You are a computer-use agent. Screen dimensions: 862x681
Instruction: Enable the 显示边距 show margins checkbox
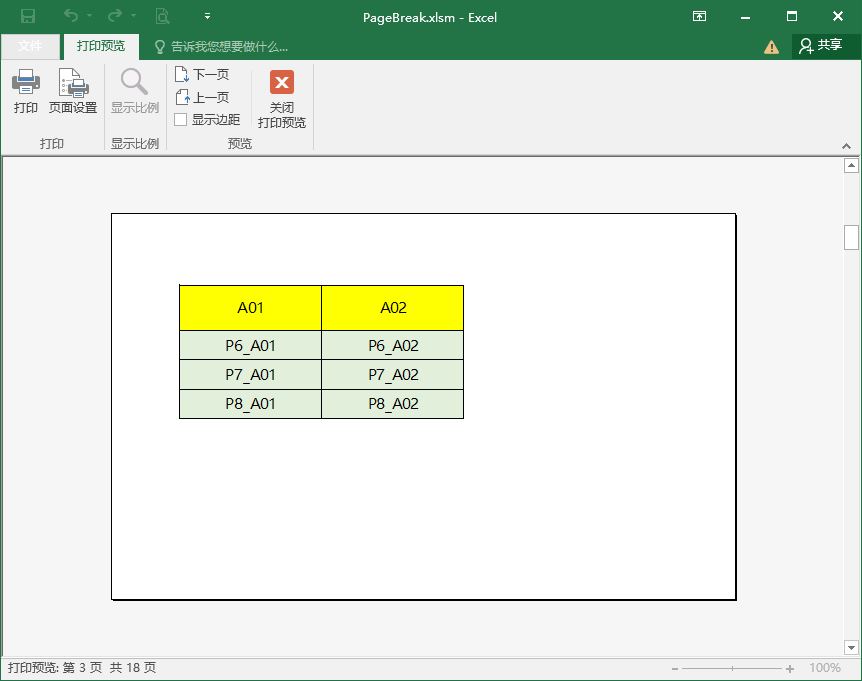(181, 119)
